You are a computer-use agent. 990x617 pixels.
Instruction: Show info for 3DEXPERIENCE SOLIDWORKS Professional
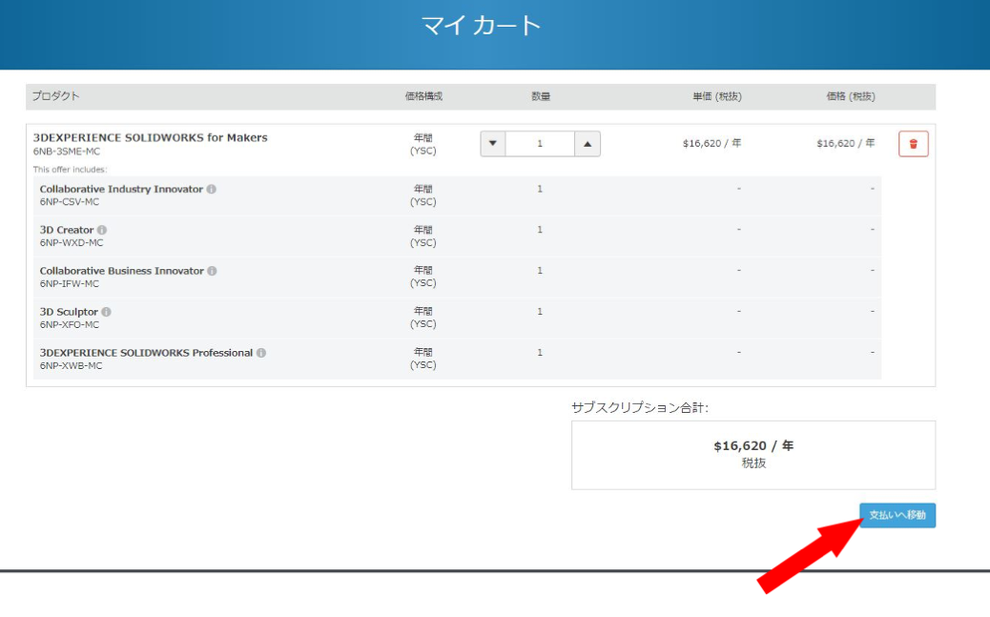pos(261,353)
